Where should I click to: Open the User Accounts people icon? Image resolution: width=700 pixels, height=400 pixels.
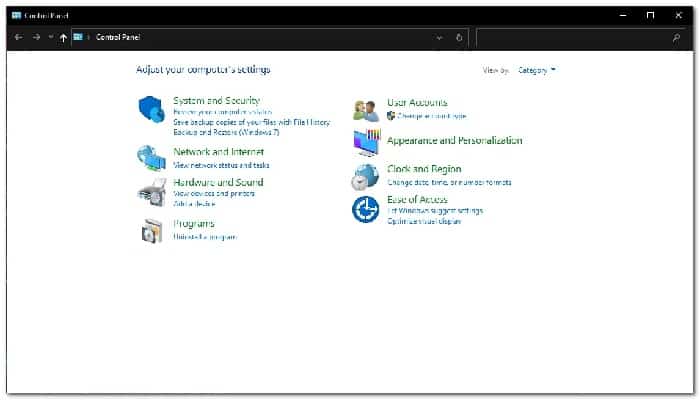click(366, 111)
